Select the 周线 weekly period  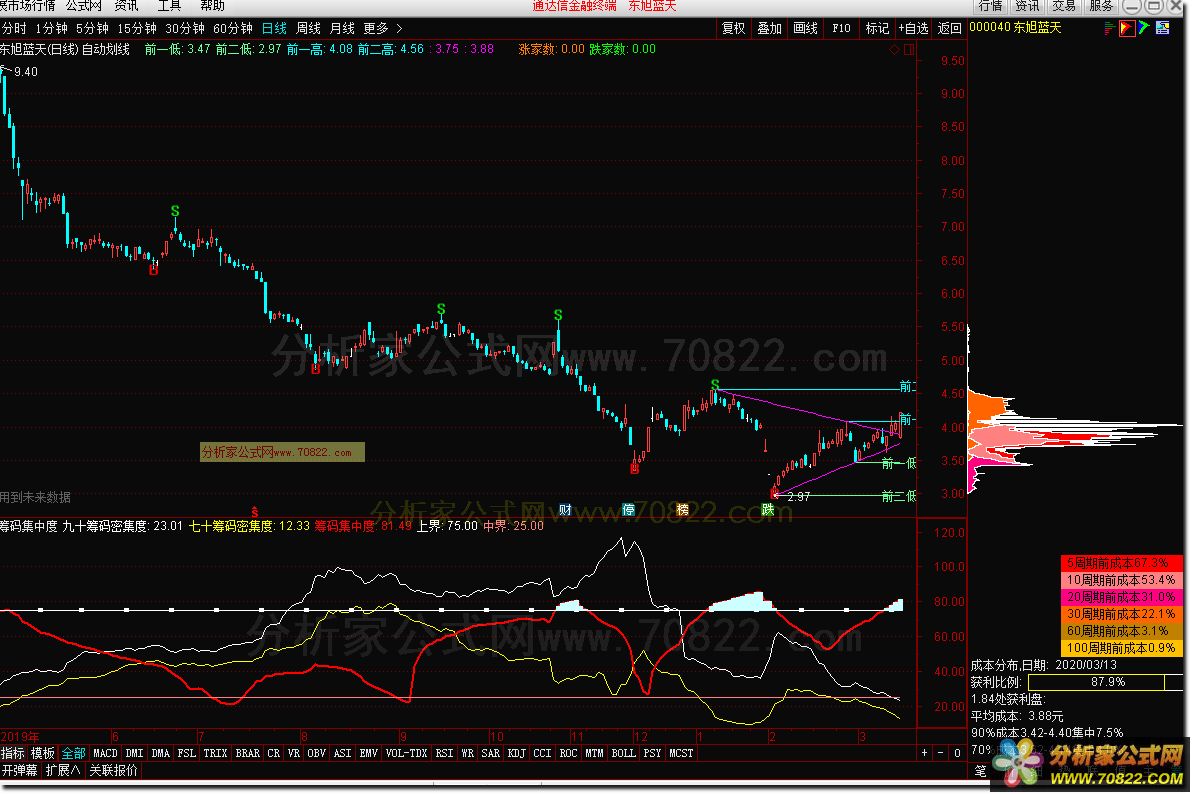point(308,28)
